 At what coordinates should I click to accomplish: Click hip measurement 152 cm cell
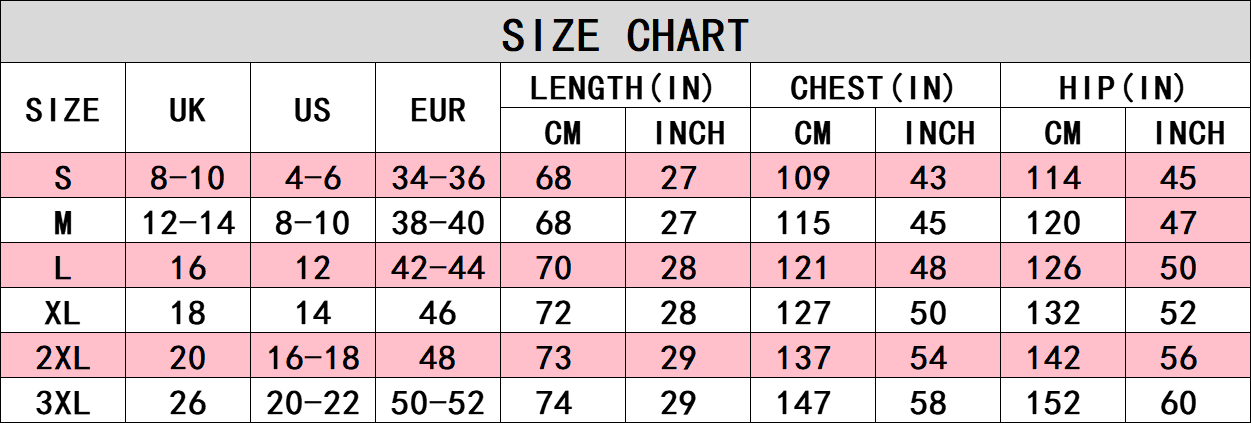(1062, 403)
